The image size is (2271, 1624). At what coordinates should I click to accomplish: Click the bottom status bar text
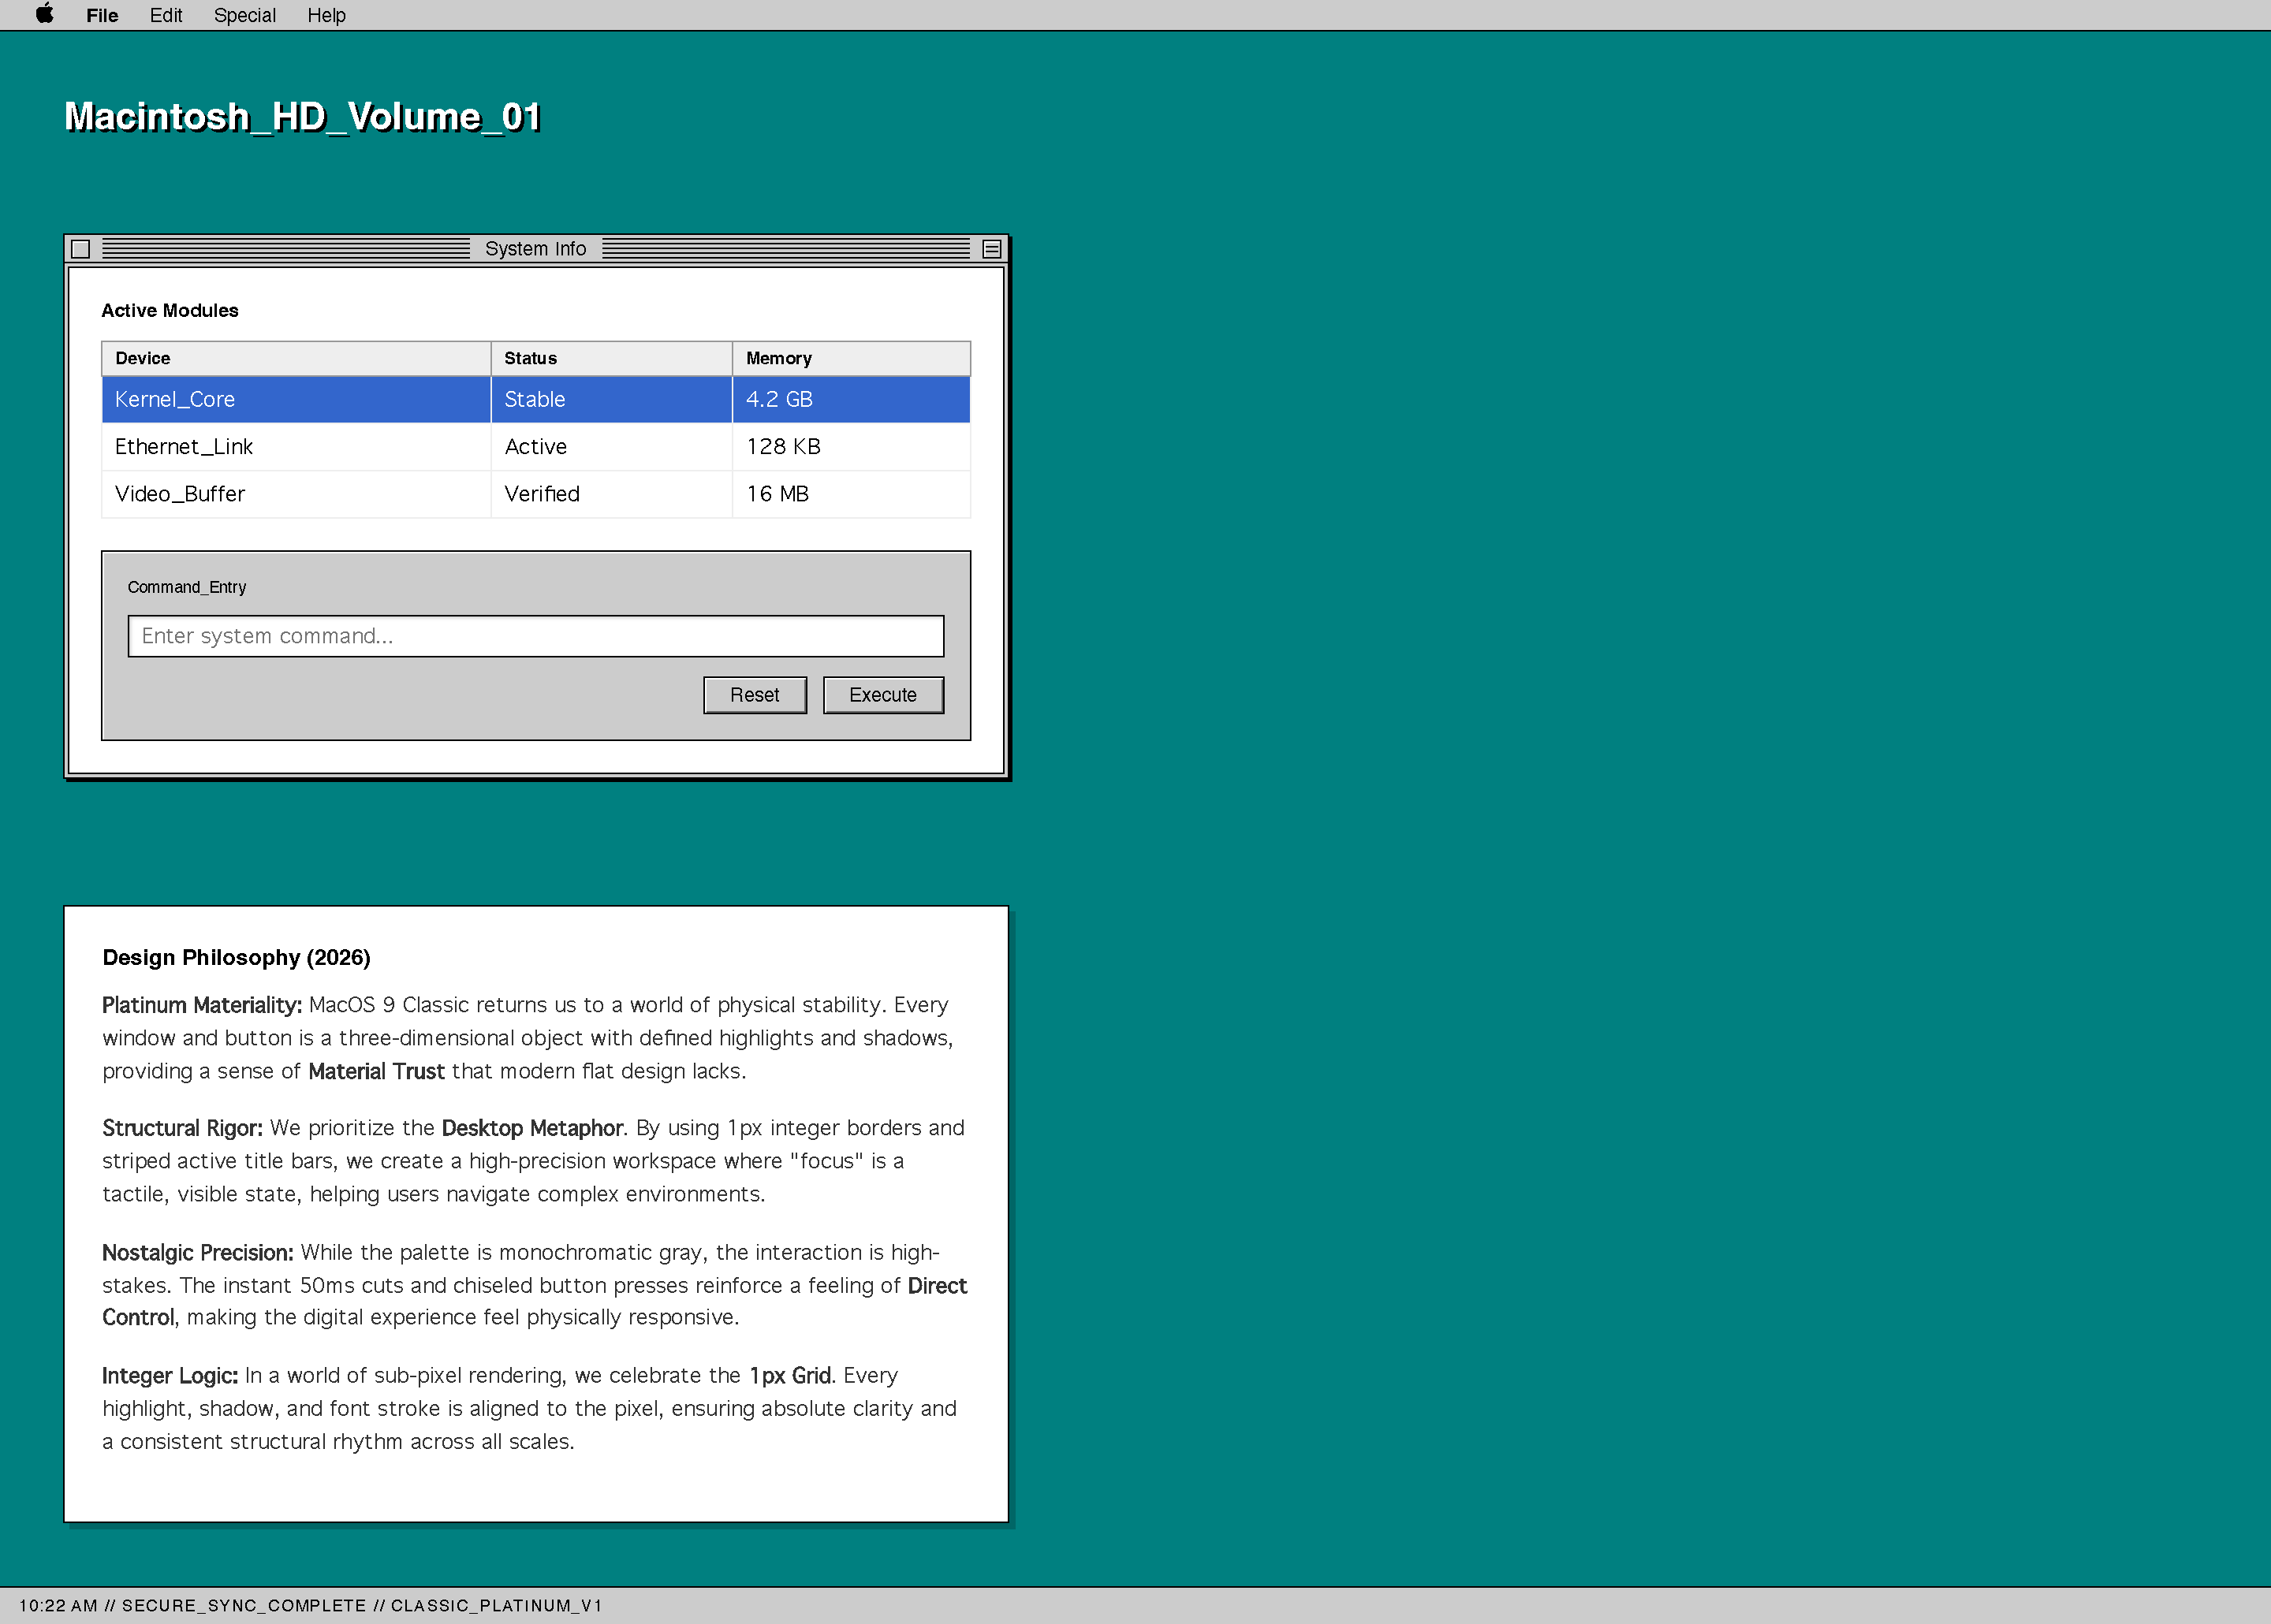coord(310,1605)
